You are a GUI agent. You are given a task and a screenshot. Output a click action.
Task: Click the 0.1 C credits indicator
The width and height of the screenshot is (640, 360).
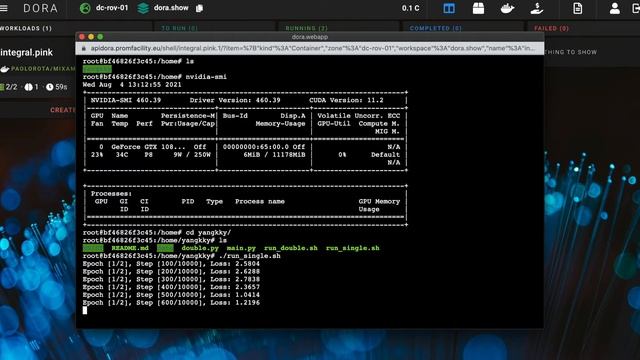pos(410,8)
